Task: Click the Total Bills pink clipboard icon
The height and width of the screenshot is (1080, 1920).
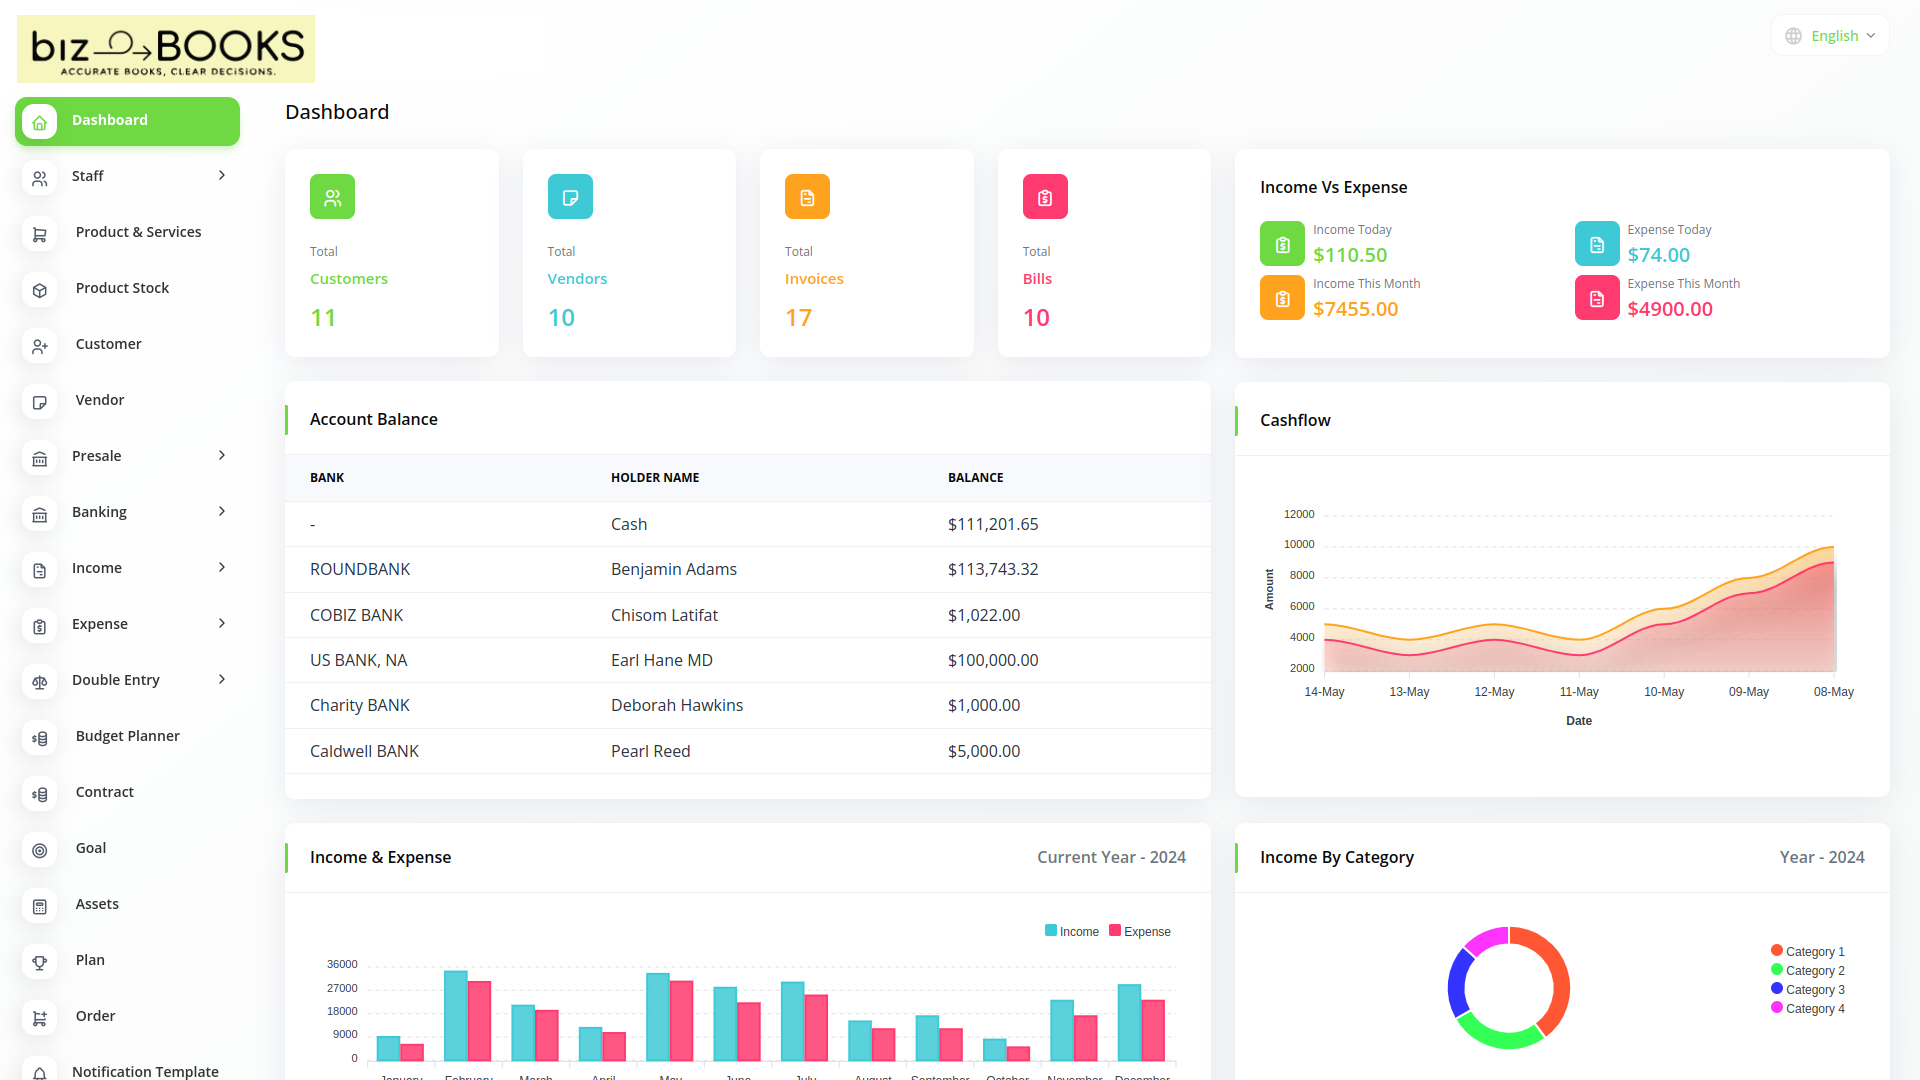Action: pyautogui.click(x=1044, y=197)
